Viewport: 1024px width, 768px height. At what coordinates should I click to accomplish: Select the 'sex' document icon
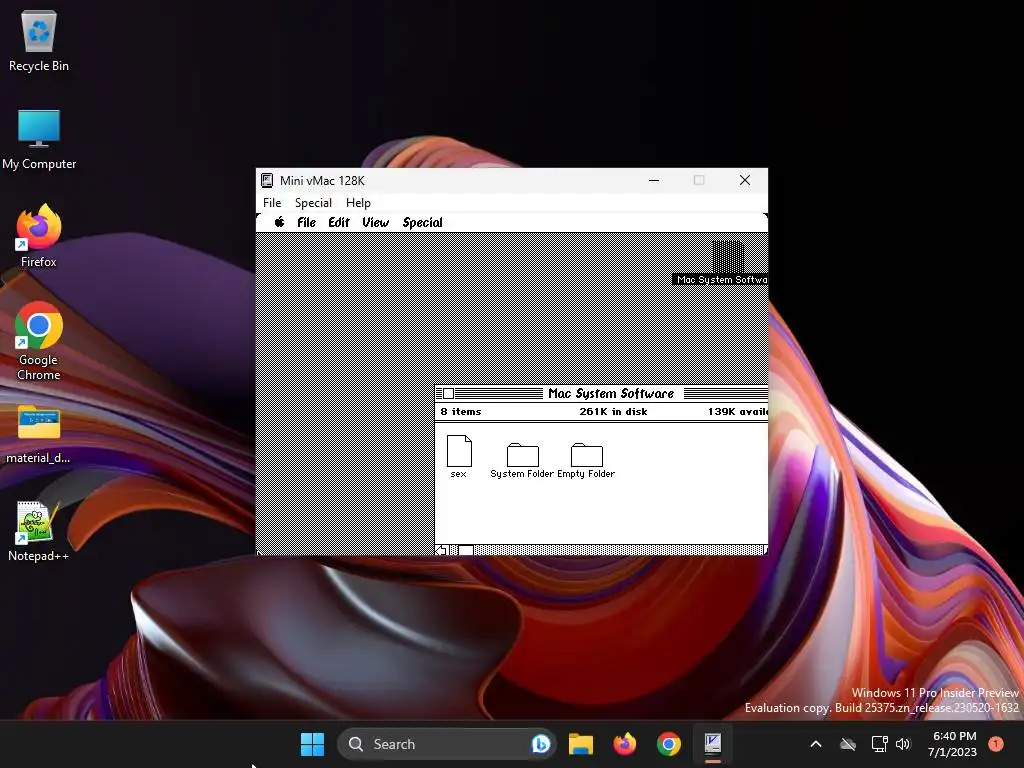459,451
